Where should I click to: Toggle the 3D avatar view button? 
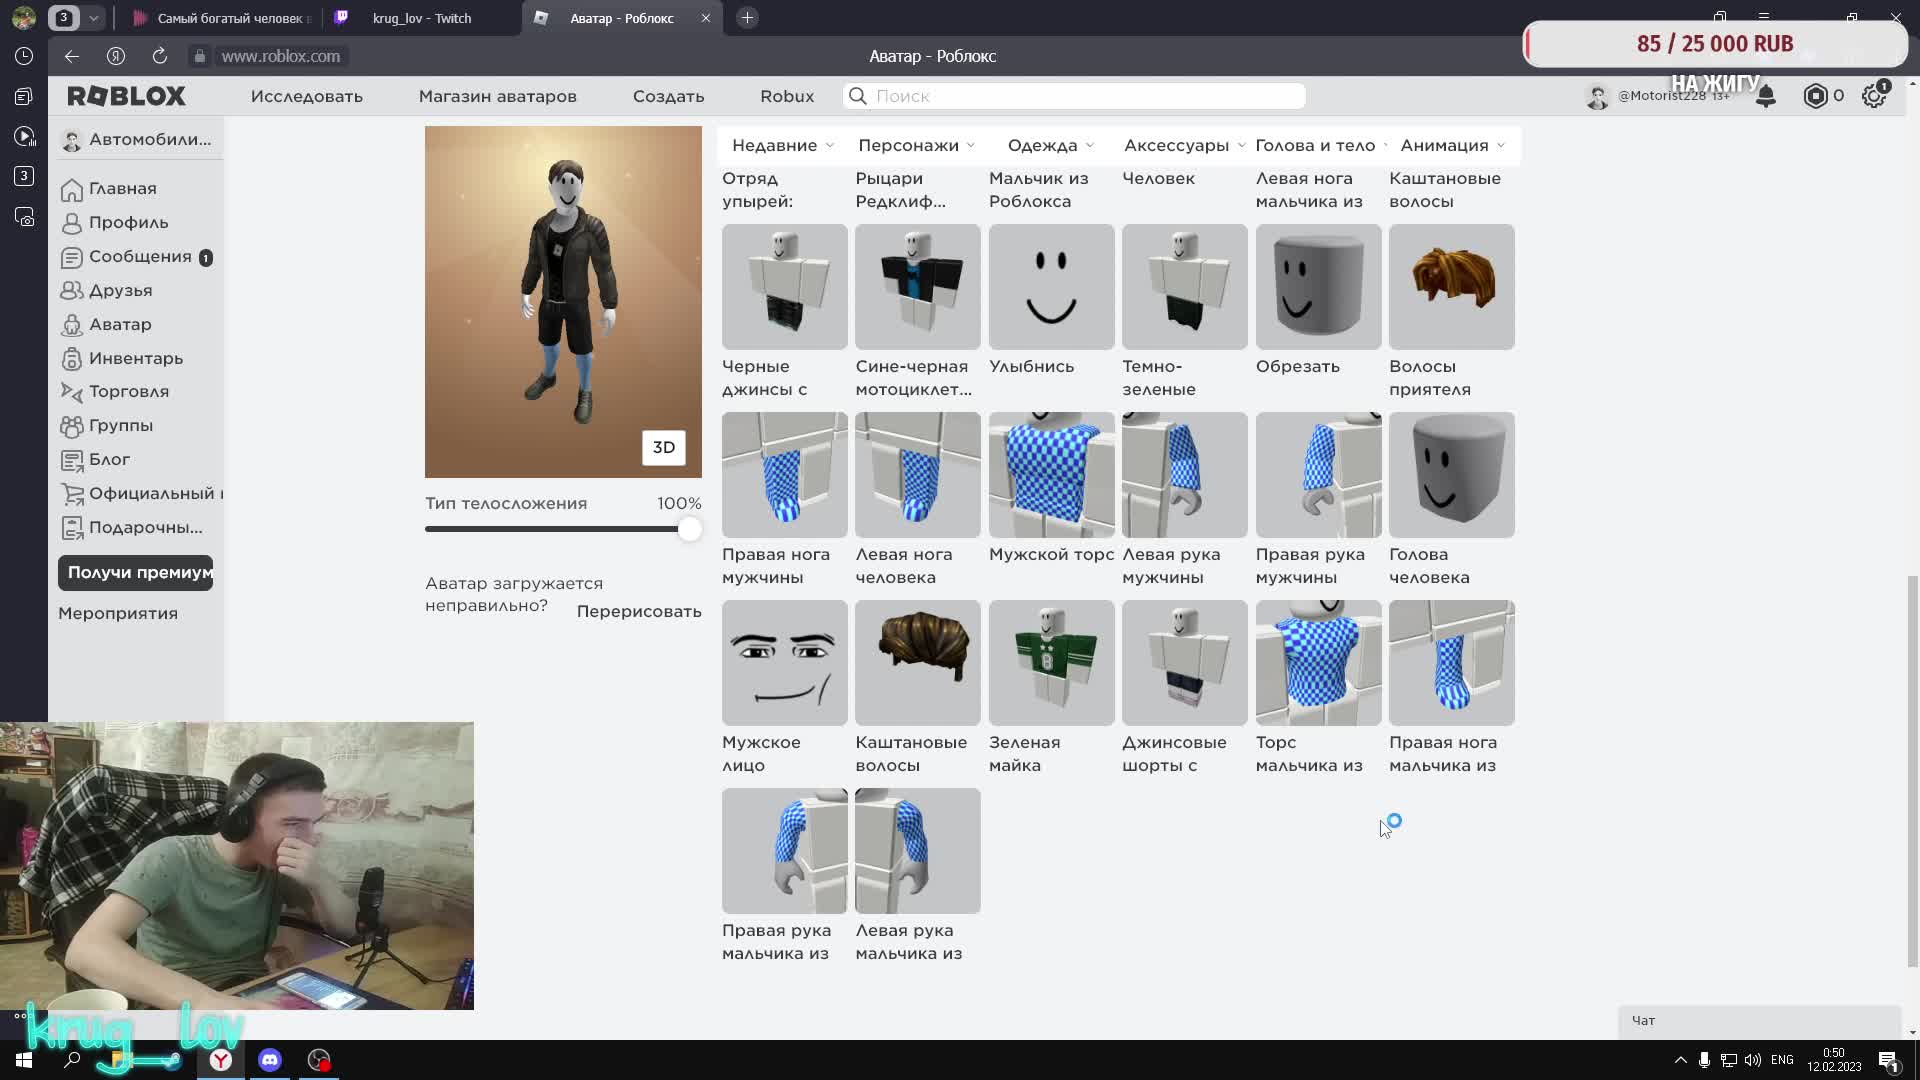pyautogui.click(x=664, y=447)
